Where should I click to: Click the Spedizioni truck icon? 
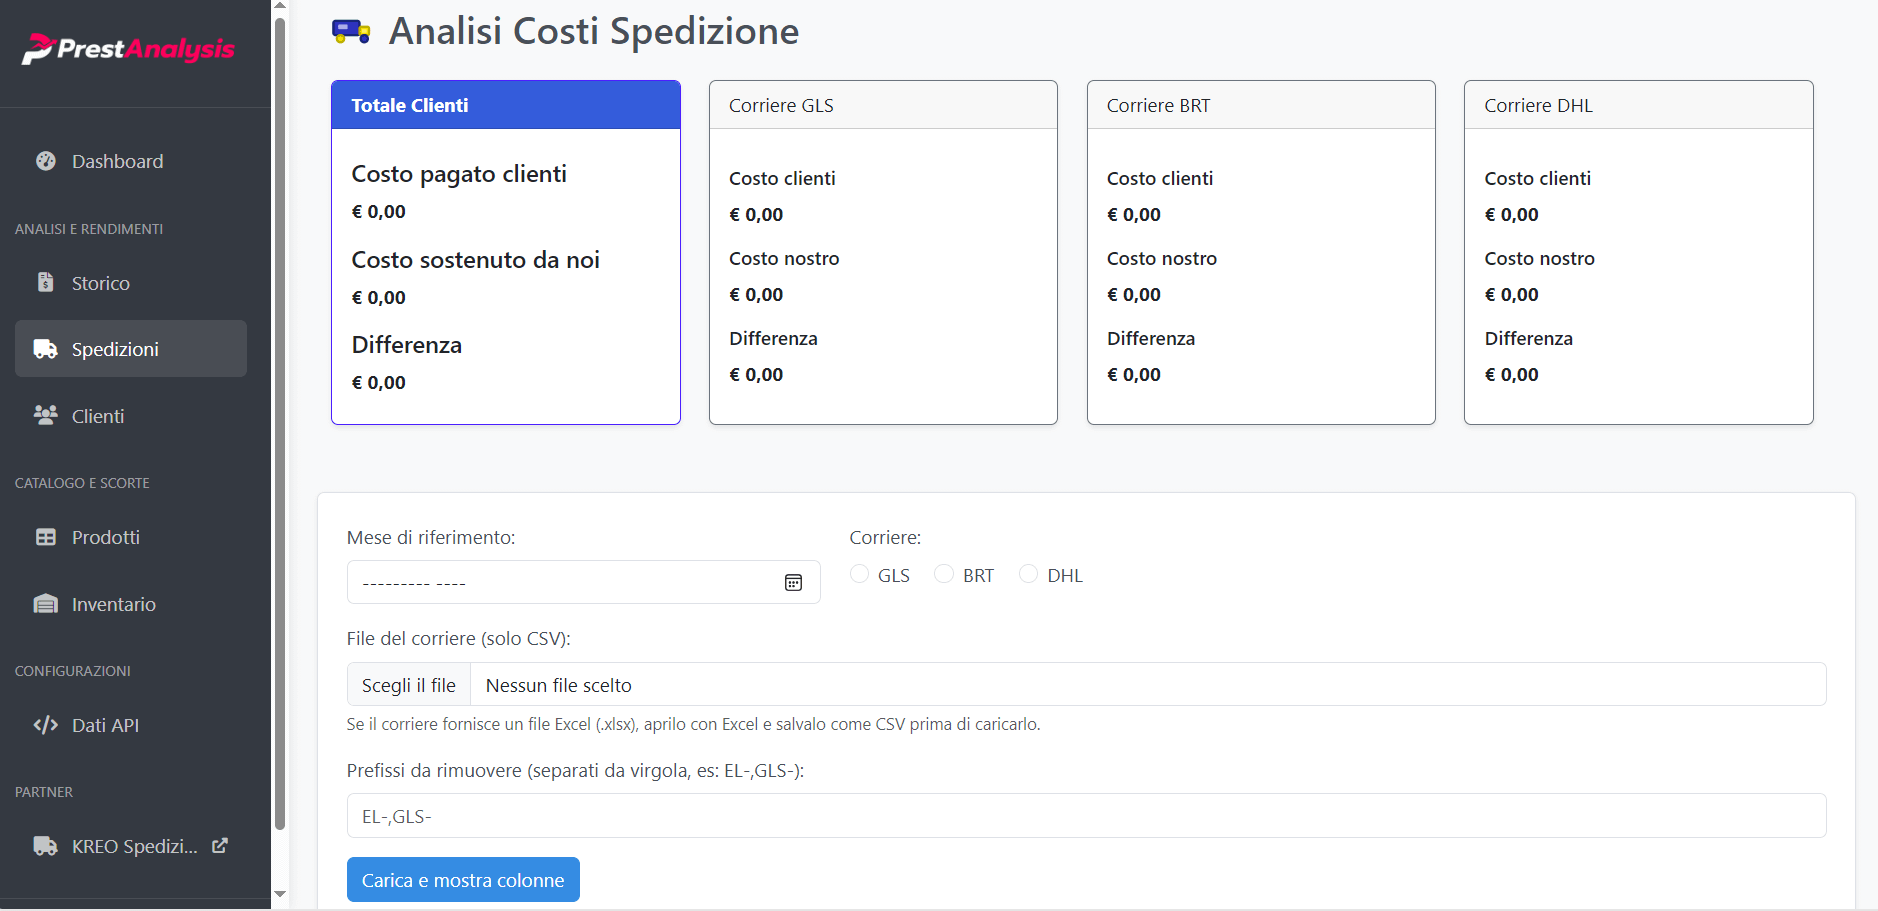tap(45, 348)
